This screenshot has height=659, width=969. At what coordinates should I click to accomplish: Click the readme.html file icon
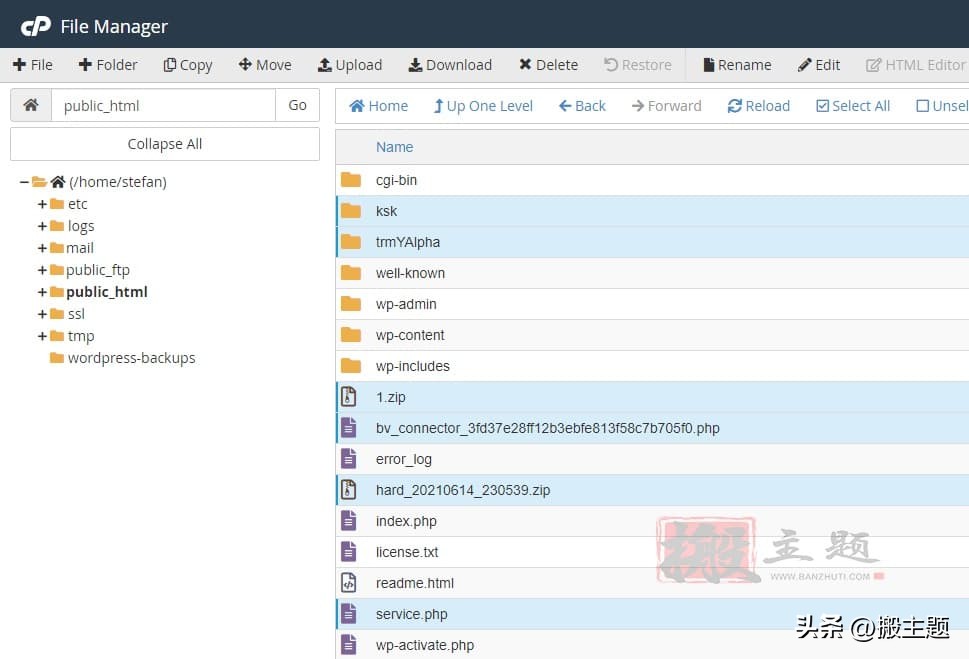tap(349, 583)
